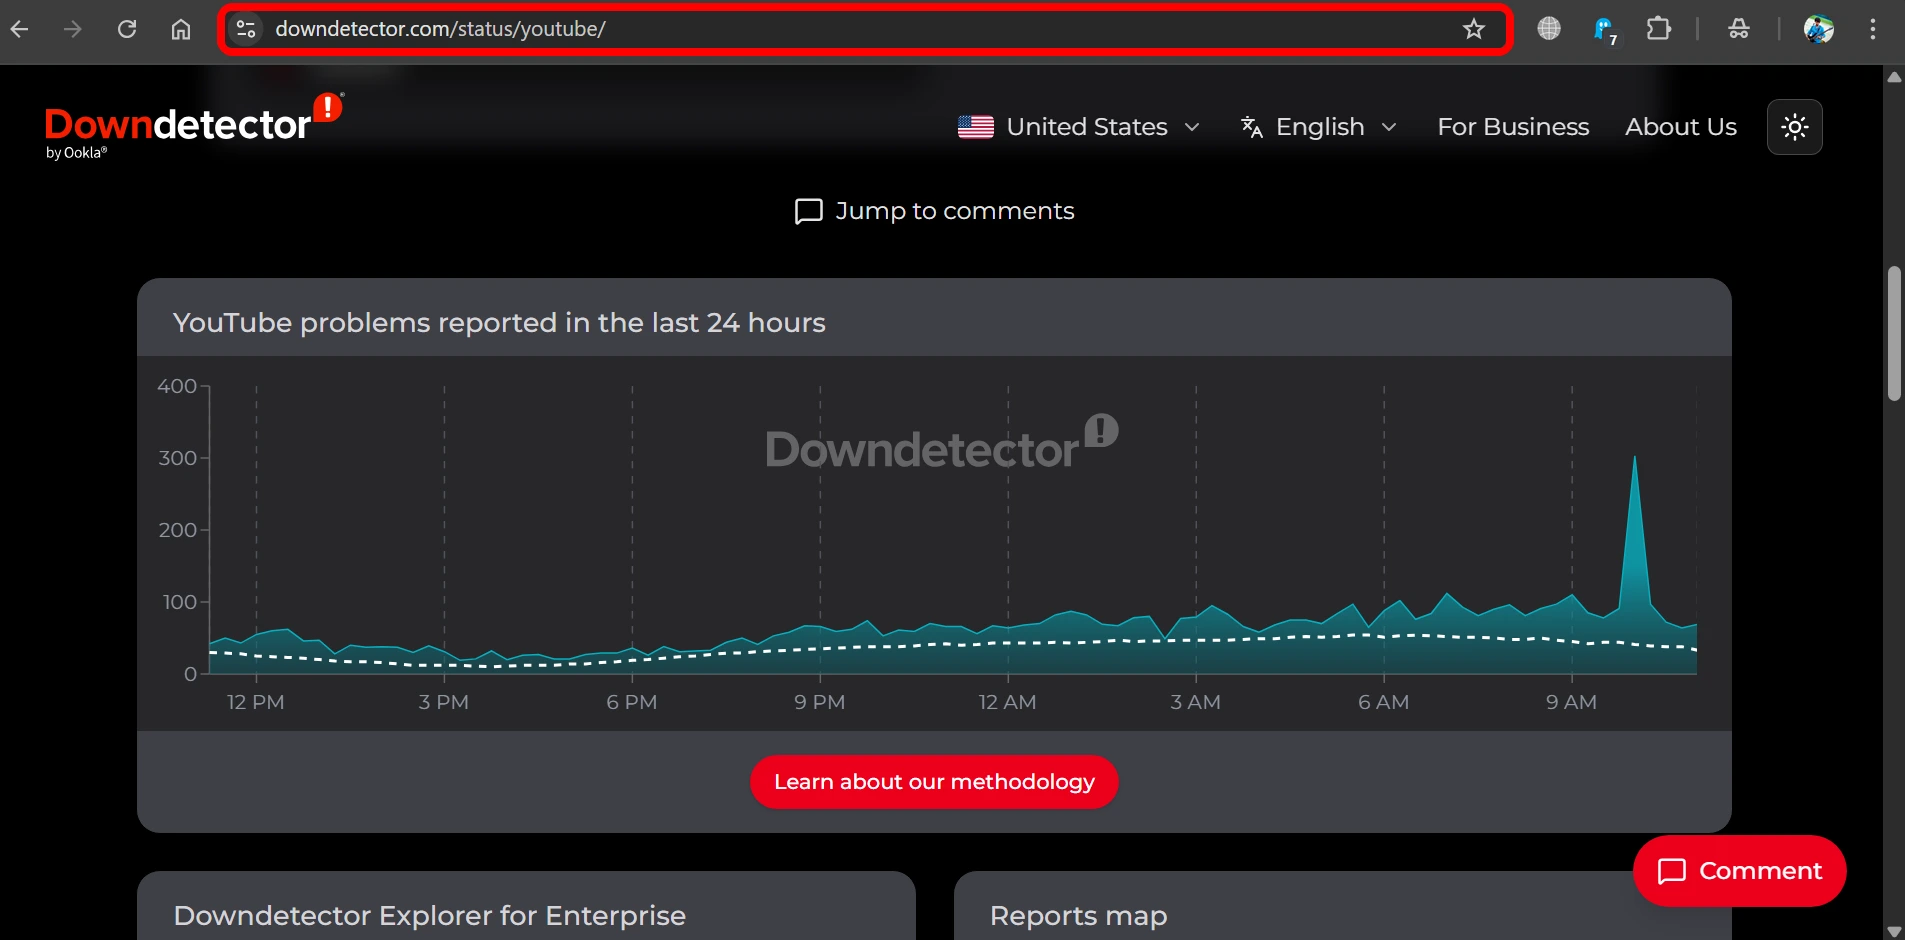Go to About Us page
The height and width of the screenshot is (940, 1905).
[x=1680, y=127]
